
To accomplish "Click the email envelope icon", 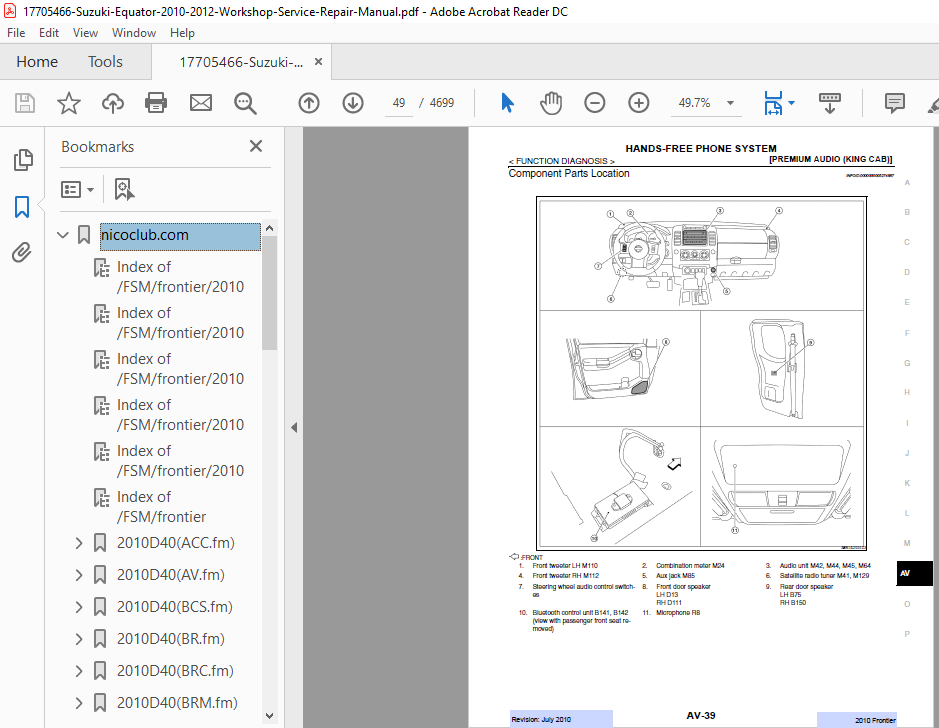I will 201,103.
